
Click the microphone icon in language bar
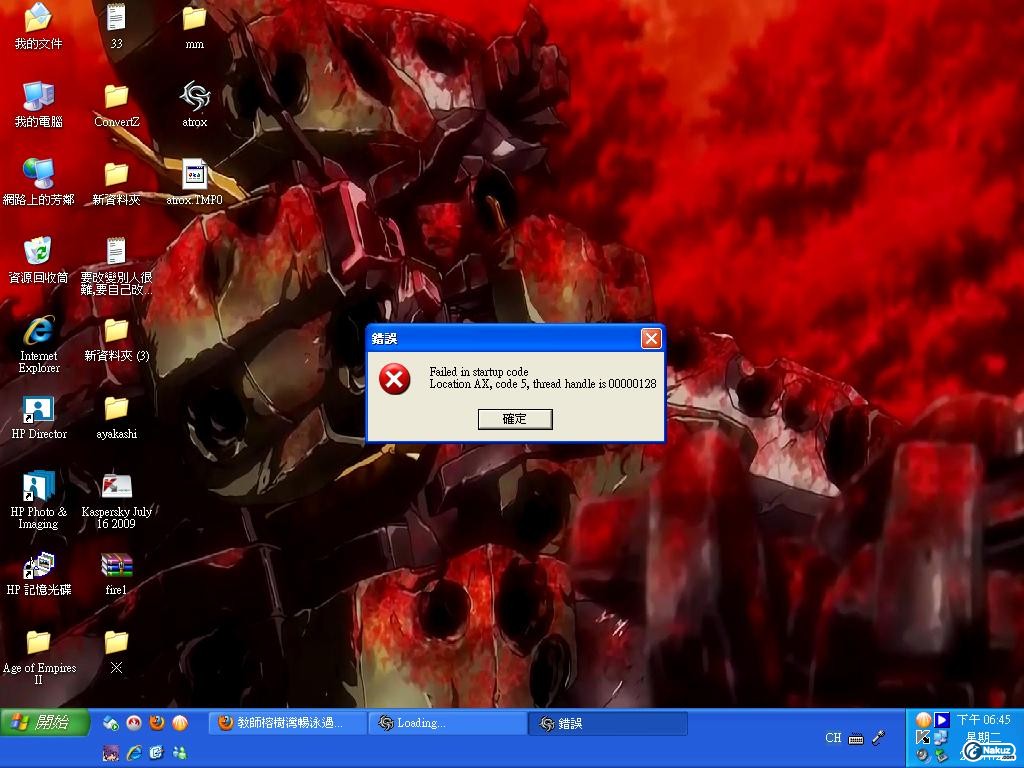tap(879, 738)
